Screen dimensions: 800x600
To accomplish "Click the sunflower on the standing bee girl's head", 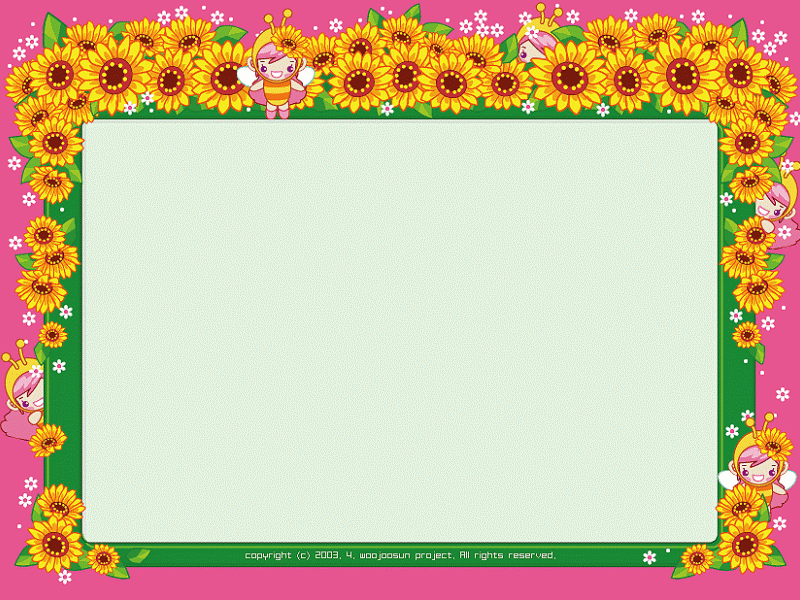I will pos(288,39).
